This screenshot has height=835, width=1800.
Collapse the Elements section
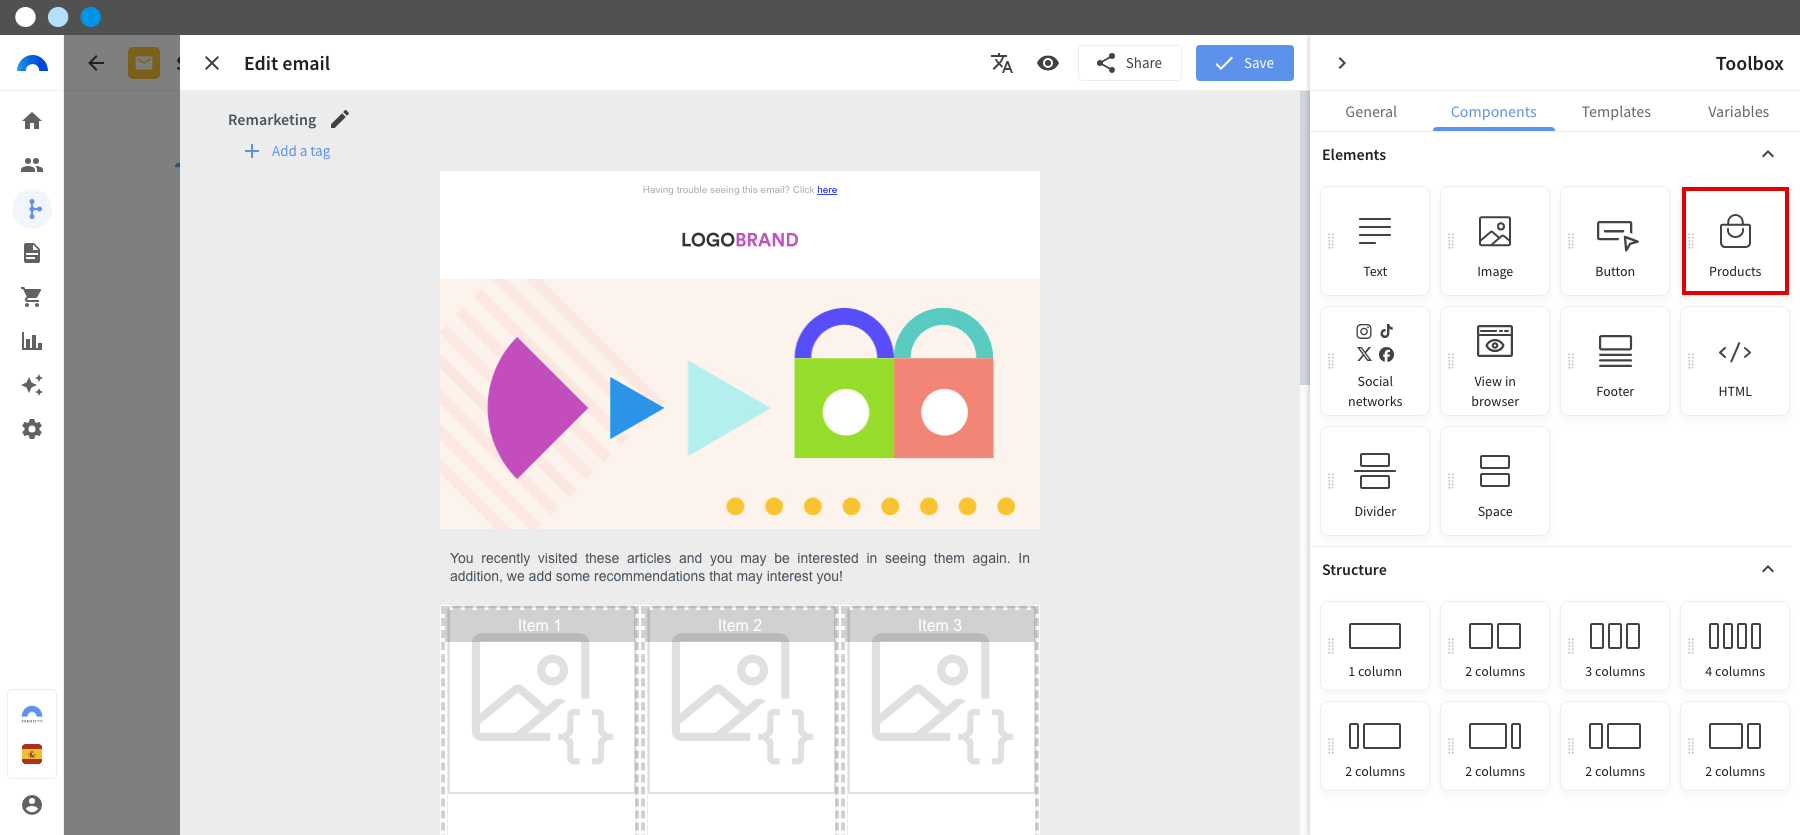point(1768,154)
